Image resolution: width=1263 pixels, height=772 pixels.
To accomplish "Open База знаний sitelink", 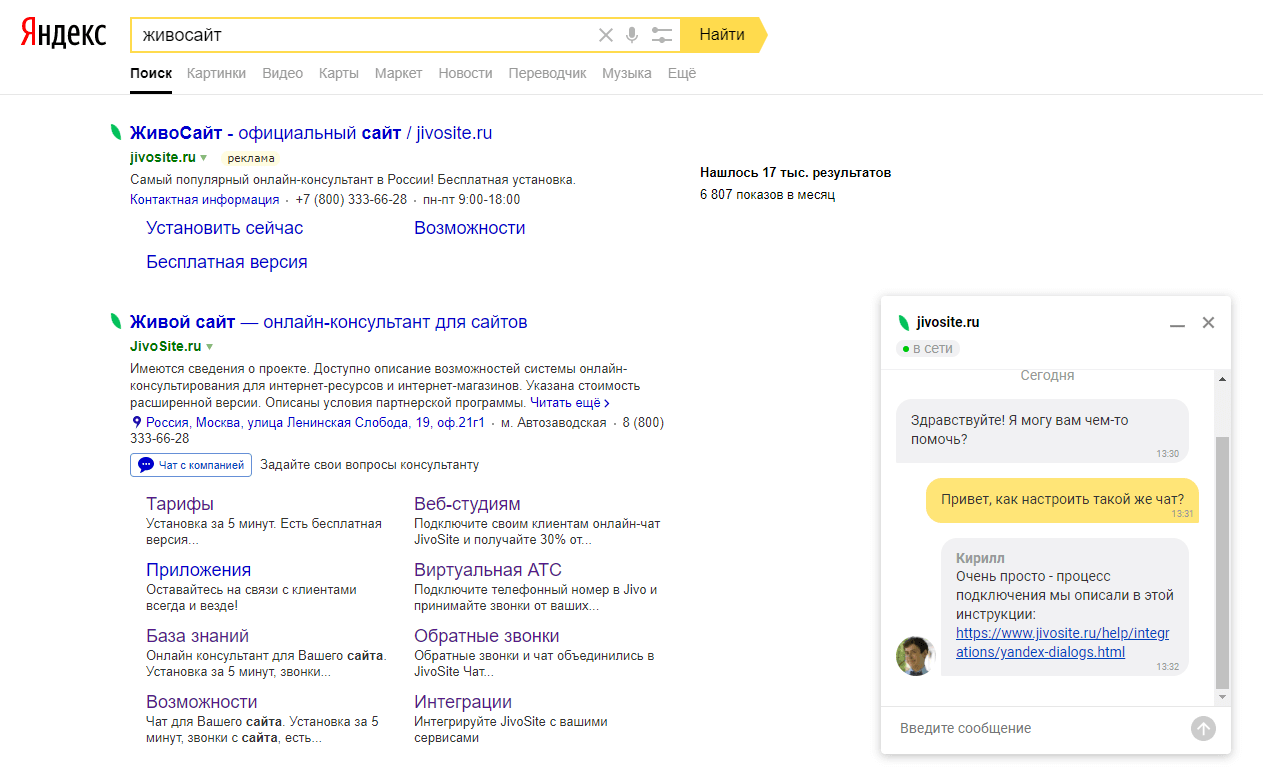I will (x=198, y=636).
